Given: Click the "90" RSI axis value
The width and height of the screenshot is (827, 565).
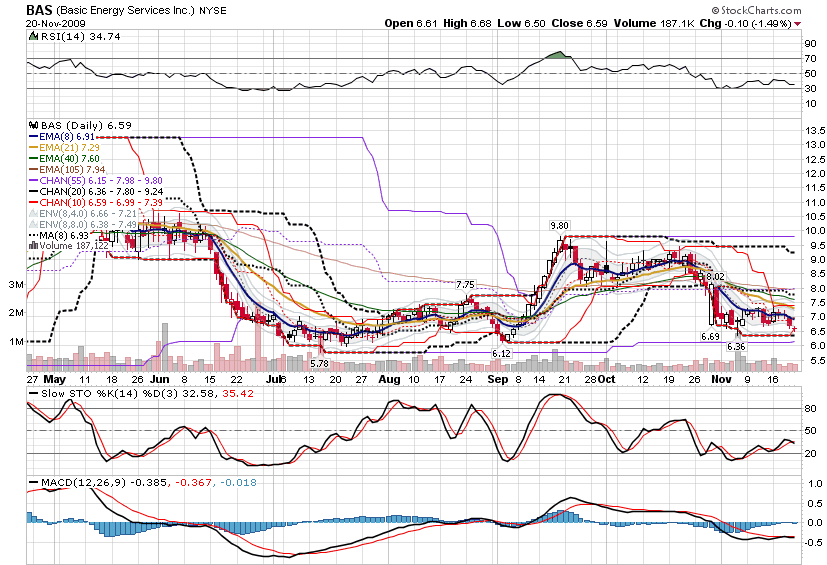Looking at the screenshot, I should click(x=810, y=44).
